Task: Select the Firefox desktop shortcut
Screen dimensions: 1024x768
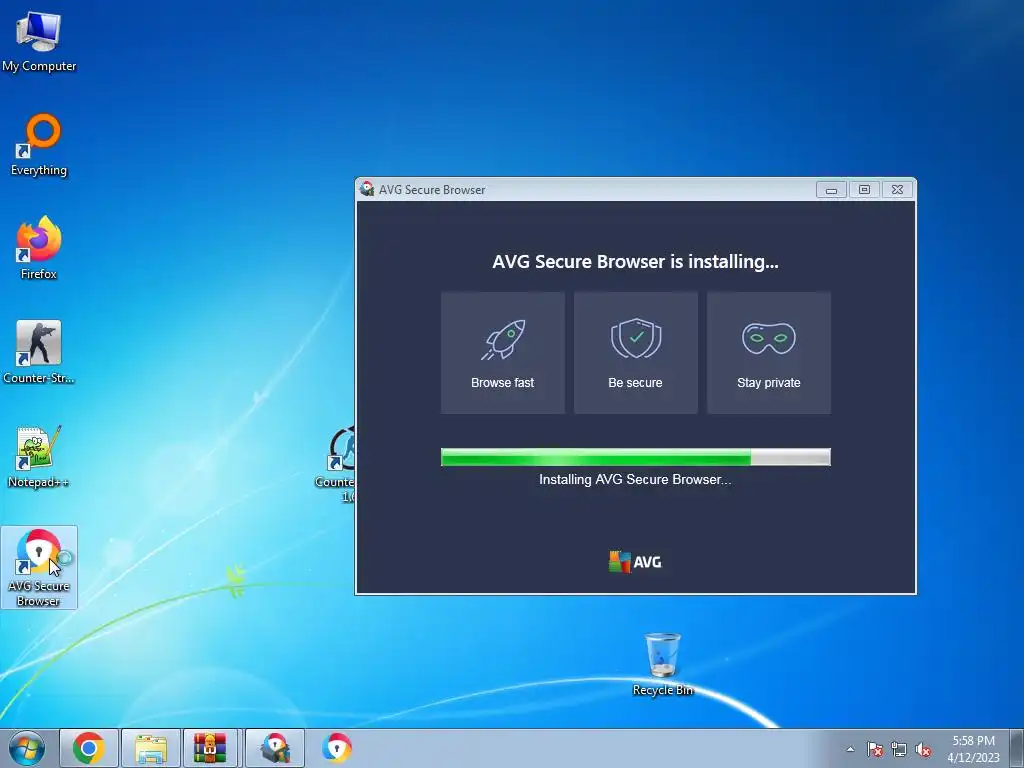Action: (39, 248)
